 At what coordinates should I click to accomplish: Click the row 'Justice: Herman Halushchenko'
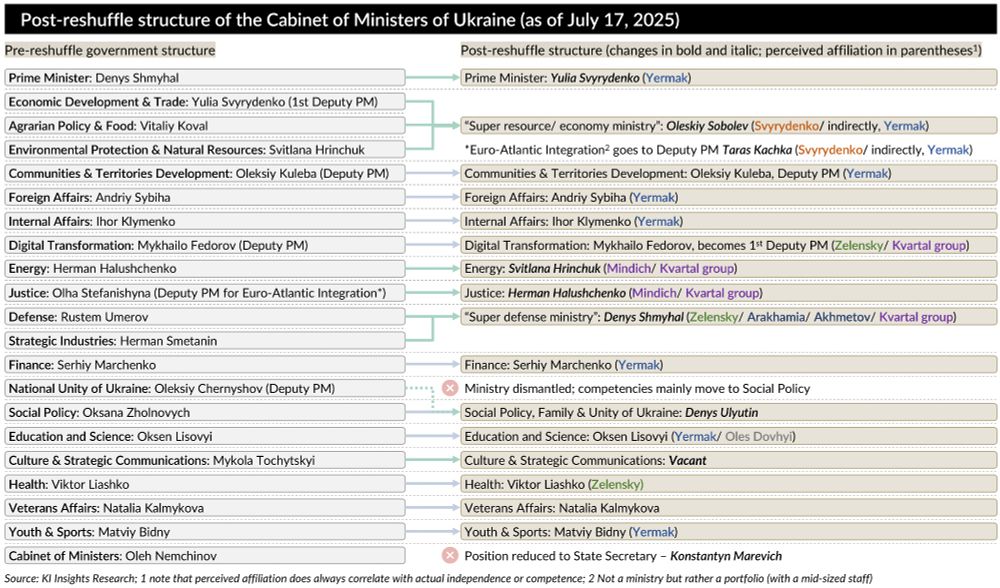click(728, 293)
